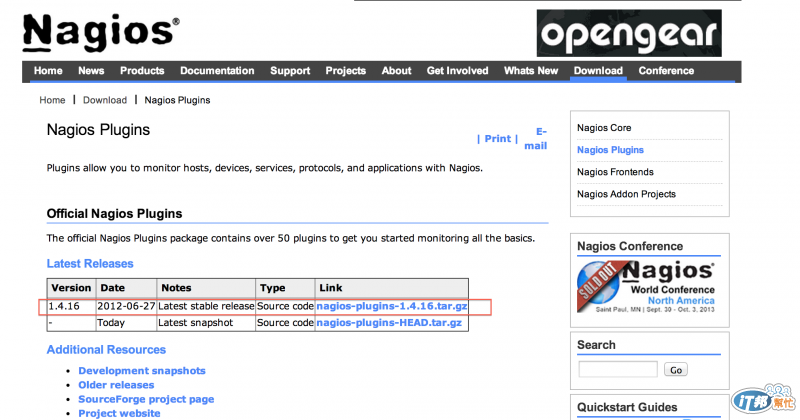The width and height of the screenshot is (800, 420).
Task: Open the Projects menu item
Action: pyautogui.click(x=345, y=71)
